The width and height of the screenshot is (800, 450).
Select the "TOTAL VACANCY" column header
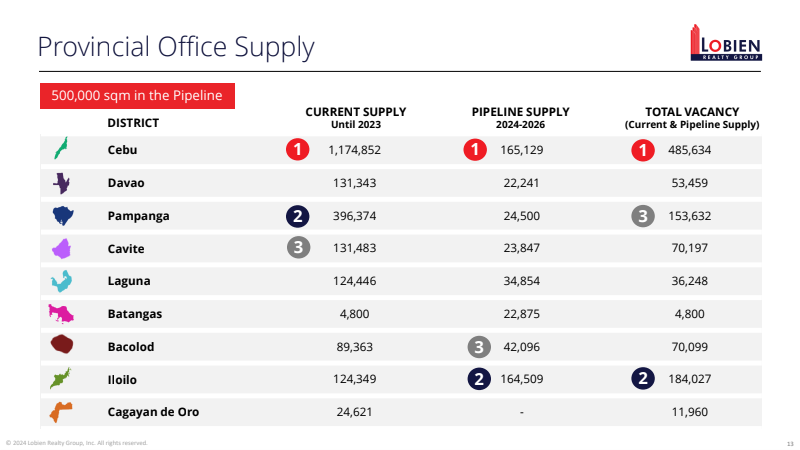tap(691, 112)
